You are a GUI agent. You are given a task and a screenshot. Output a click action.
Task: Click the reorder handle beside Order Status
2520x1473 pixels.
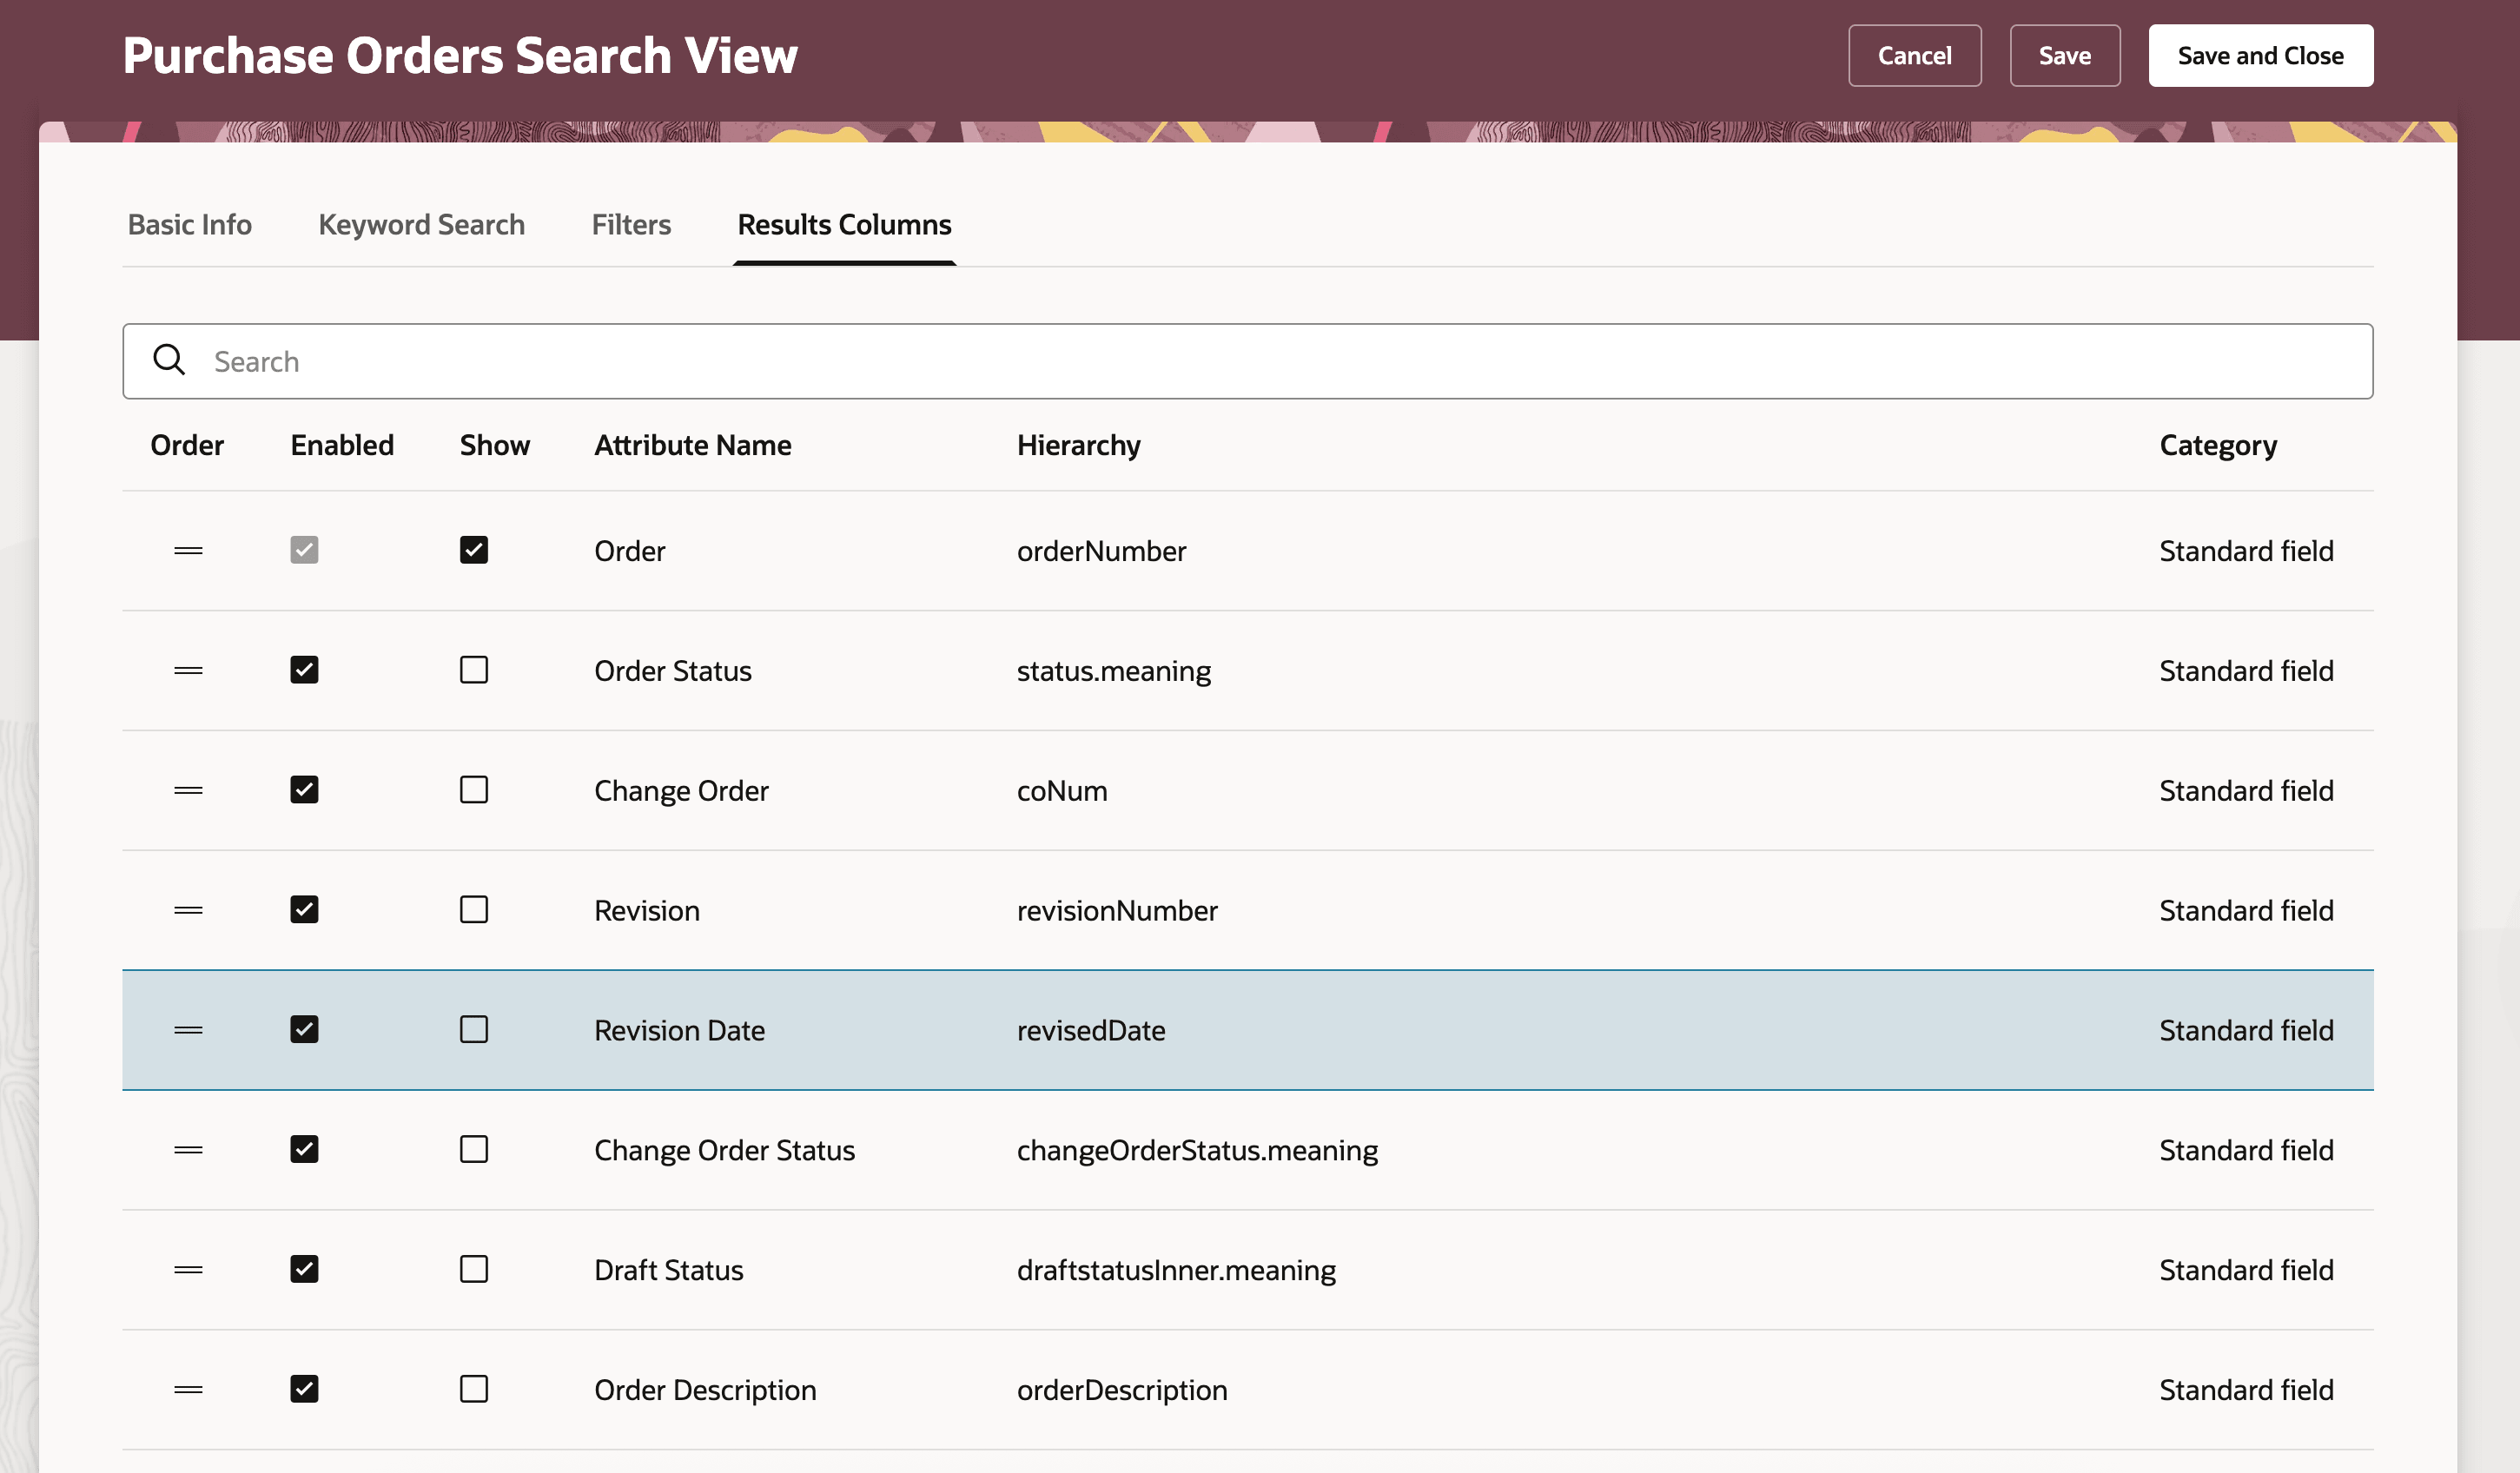[x=187, y=670]
